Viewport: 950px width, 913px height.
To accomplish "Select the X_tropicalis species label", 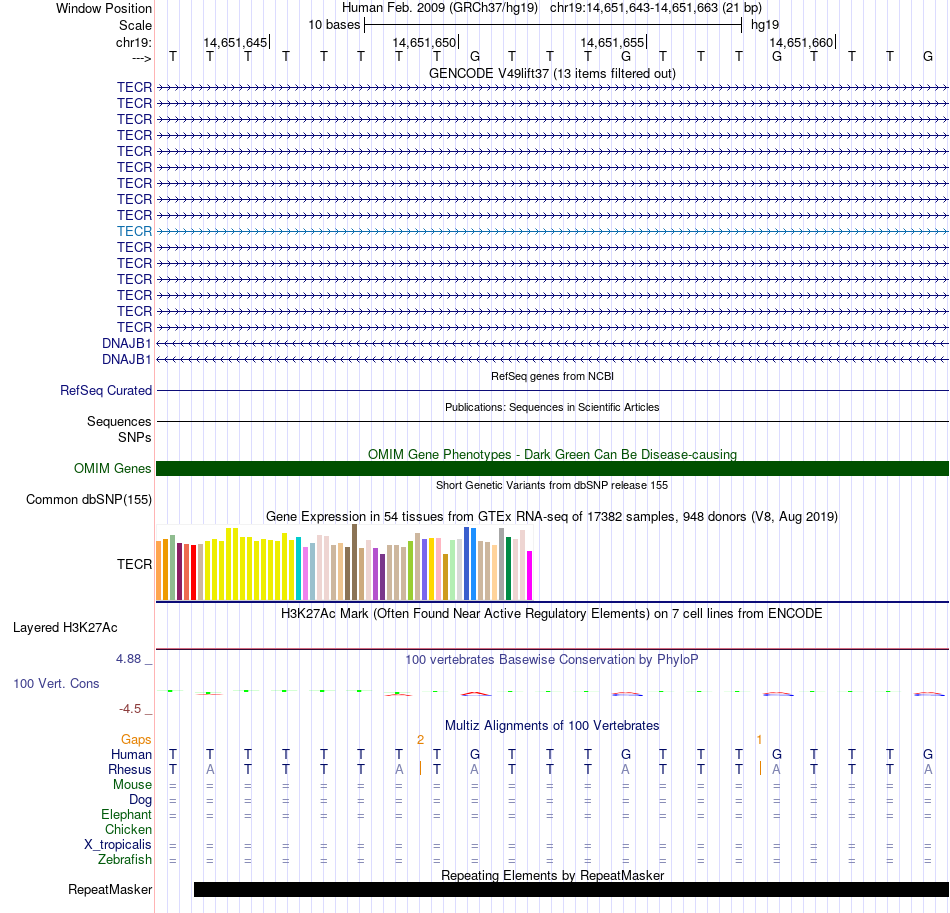I will pyautogui.click(x=118, y=845).
